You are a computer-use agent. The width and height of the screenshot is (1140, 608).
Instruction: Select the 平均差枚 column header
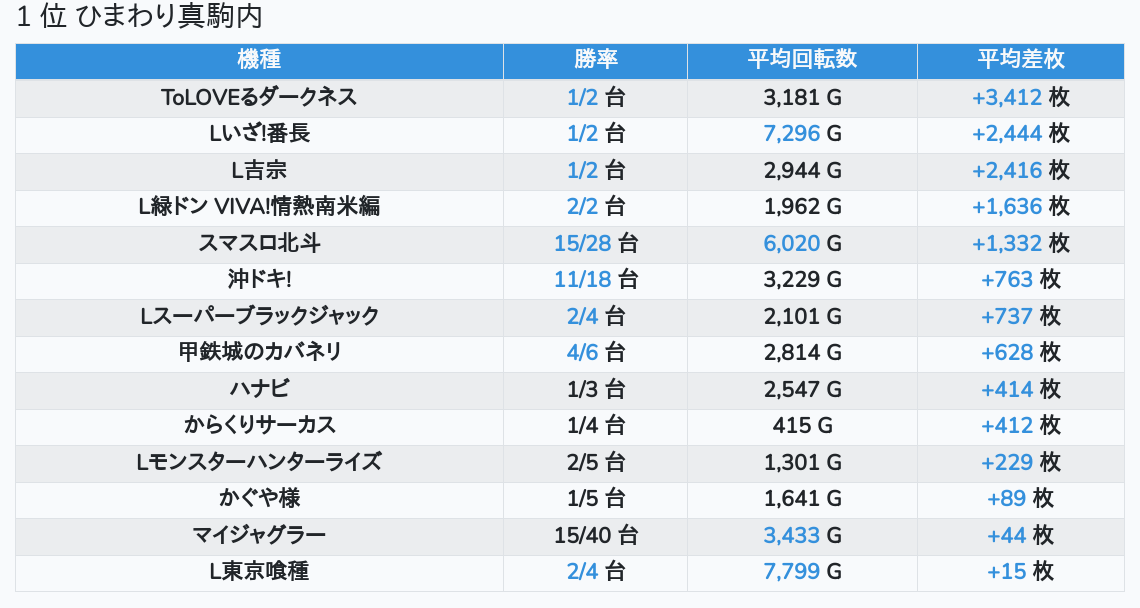1021,60
